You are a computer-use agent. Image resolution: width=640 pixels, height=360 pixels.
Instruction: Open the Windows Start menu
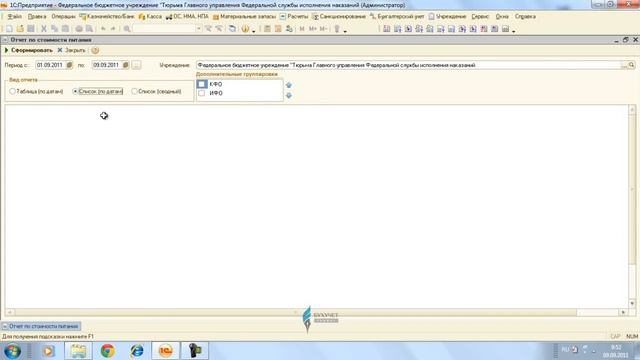tap(13, 351)
